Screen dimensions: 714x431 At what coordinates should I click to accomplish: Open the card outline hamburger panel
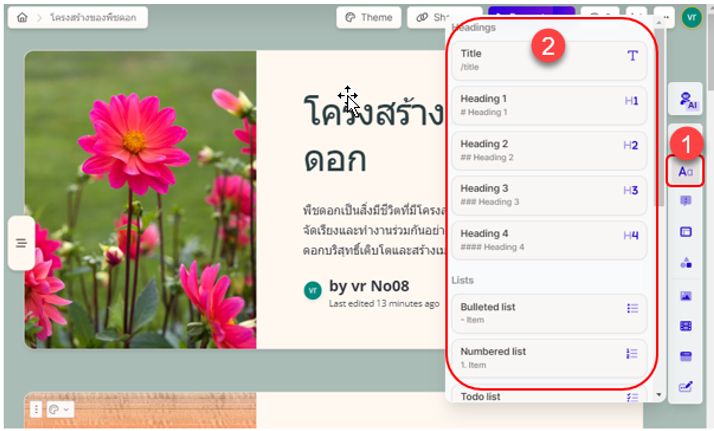(x=21, y=243)
